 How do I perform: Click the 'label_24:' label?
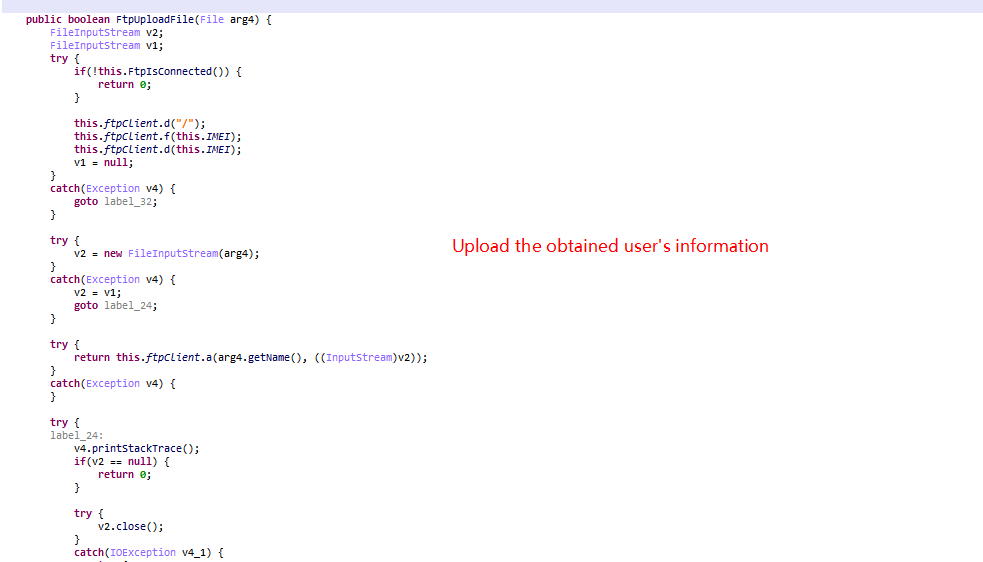click(76, 435)
